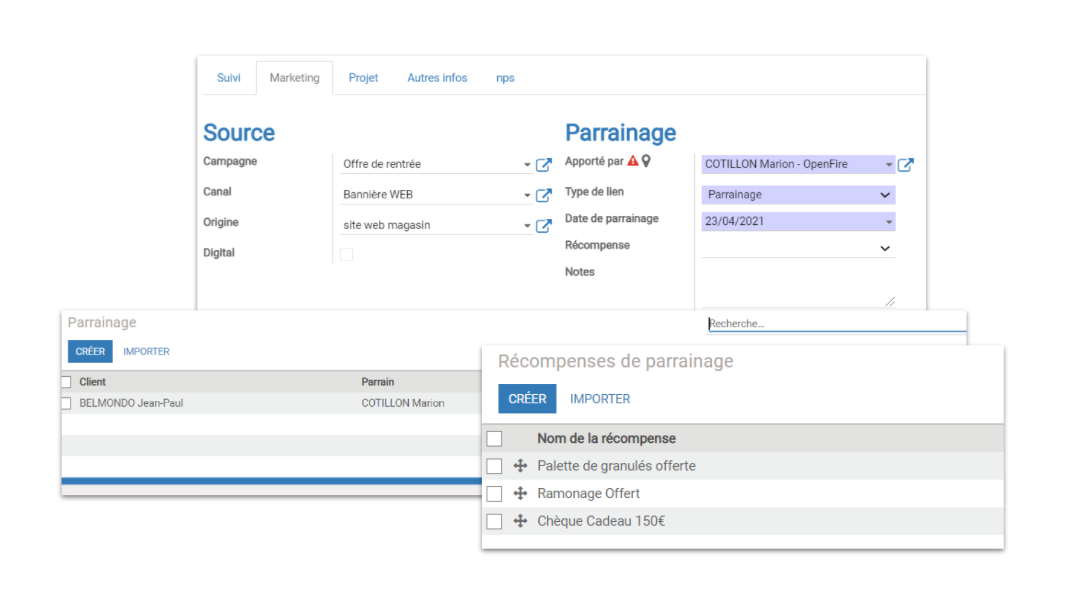This screenshot has width=1065, height=592.
Task: Click drag handle of Chèque Cadeau 150€
Action: pos(520,521)
